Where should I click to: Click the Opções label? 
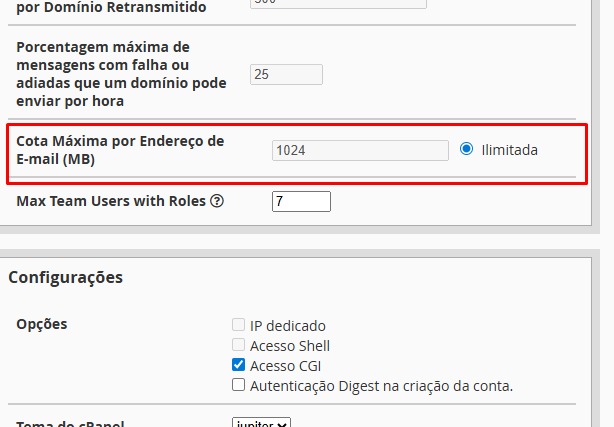pyautogui.click(x=42, y=325)
